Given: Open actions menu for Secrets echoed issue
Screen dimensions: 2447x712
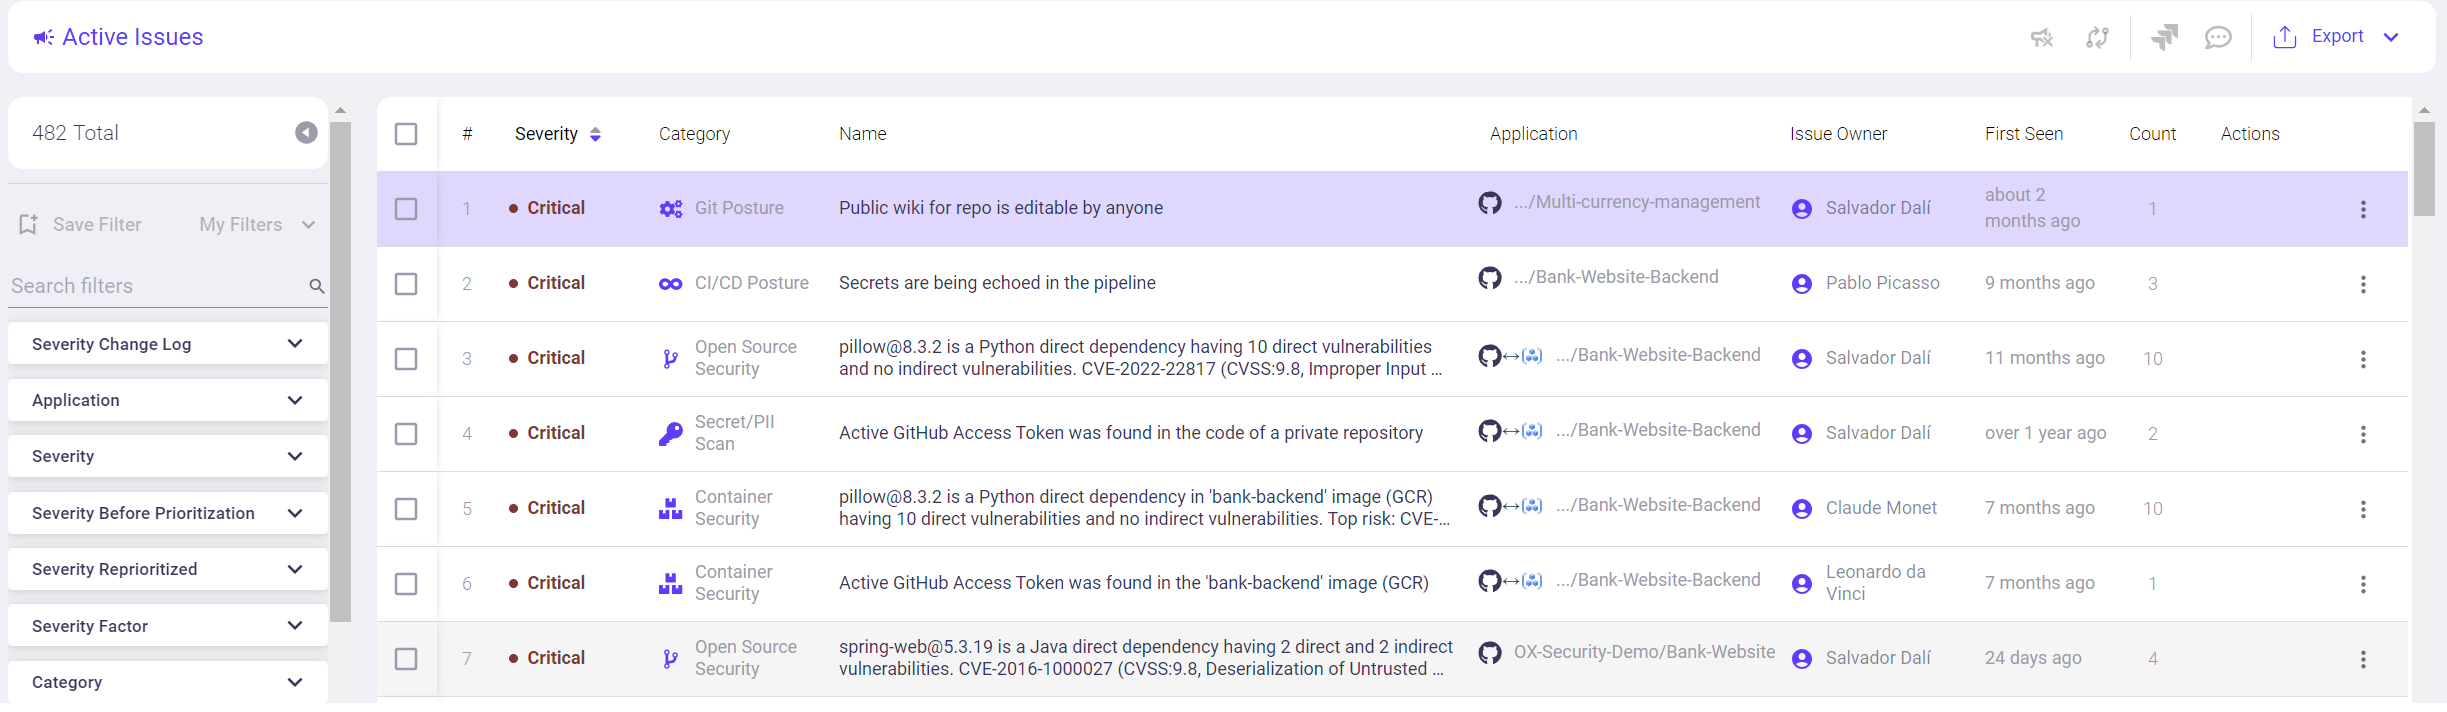Looking at the screenshot, I should coord(2363,284).
